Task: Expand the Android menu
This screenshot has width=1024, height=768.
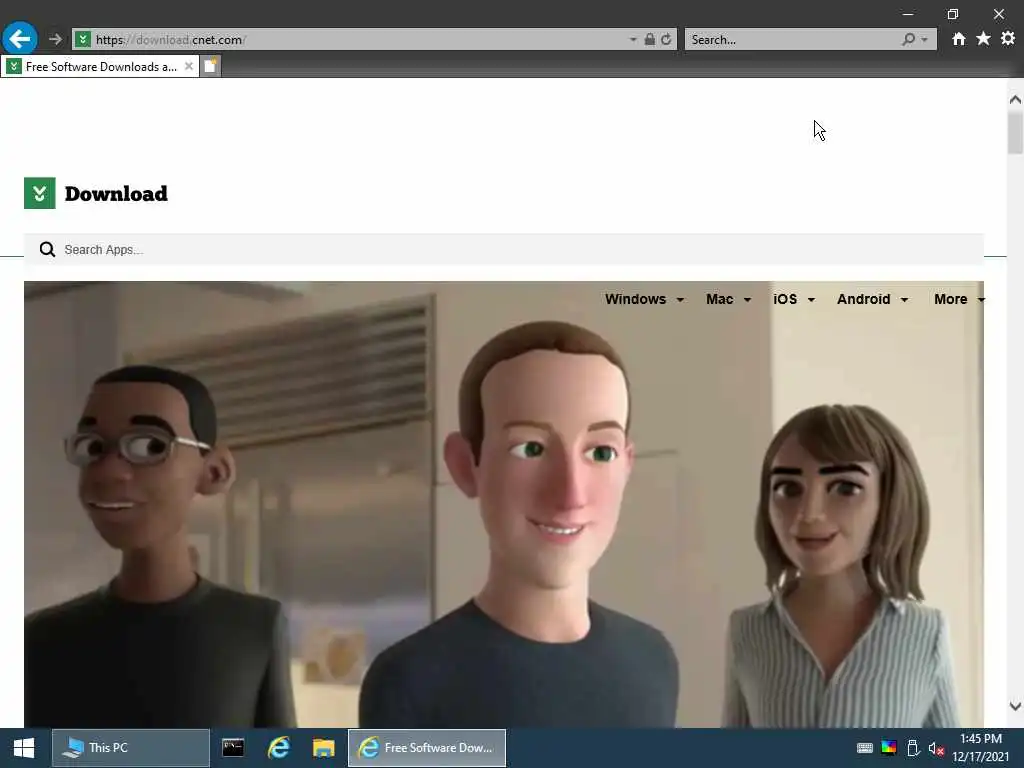Action: pos(872,299)
